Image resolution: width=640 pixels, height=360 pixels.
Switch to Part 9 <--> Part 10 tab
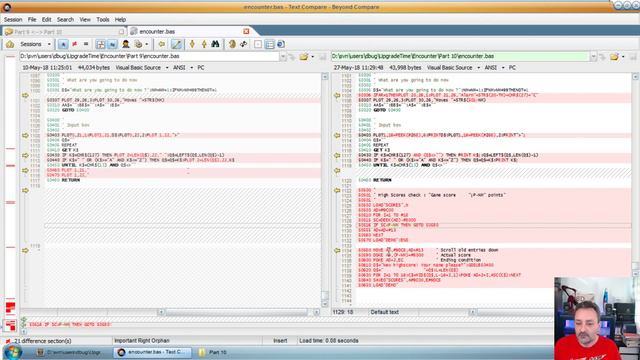pos(64,31)
